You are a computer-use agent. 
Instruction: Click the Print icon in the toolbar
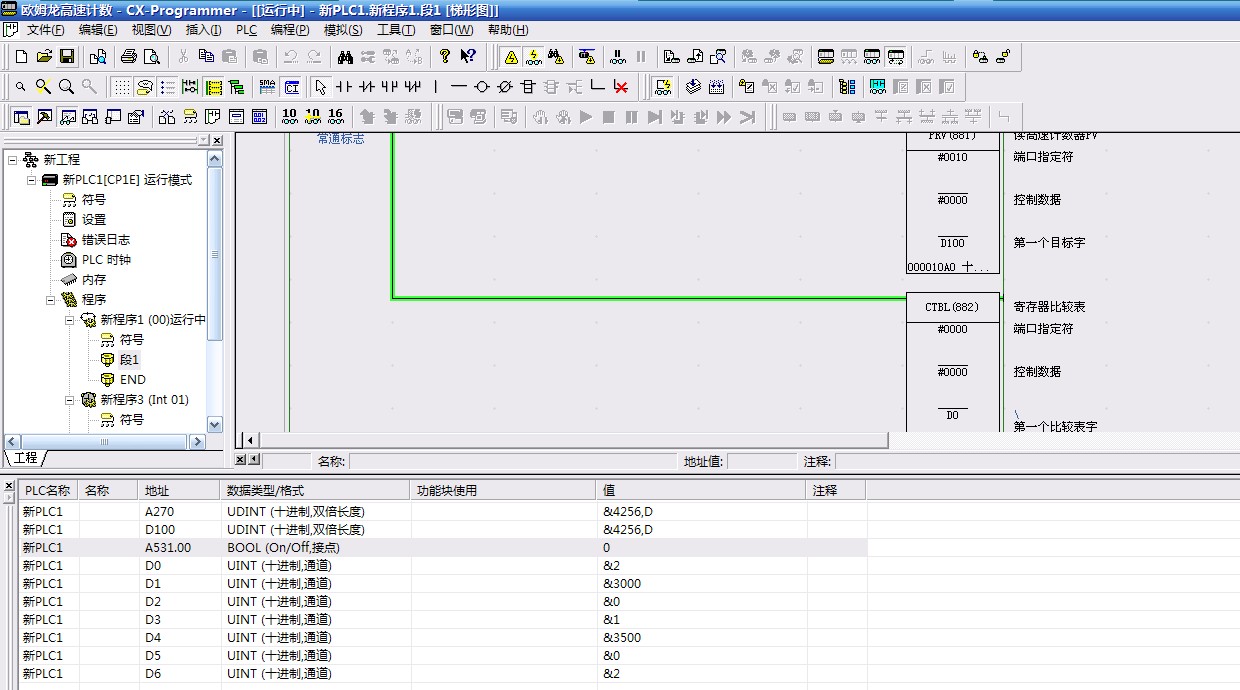129,57
